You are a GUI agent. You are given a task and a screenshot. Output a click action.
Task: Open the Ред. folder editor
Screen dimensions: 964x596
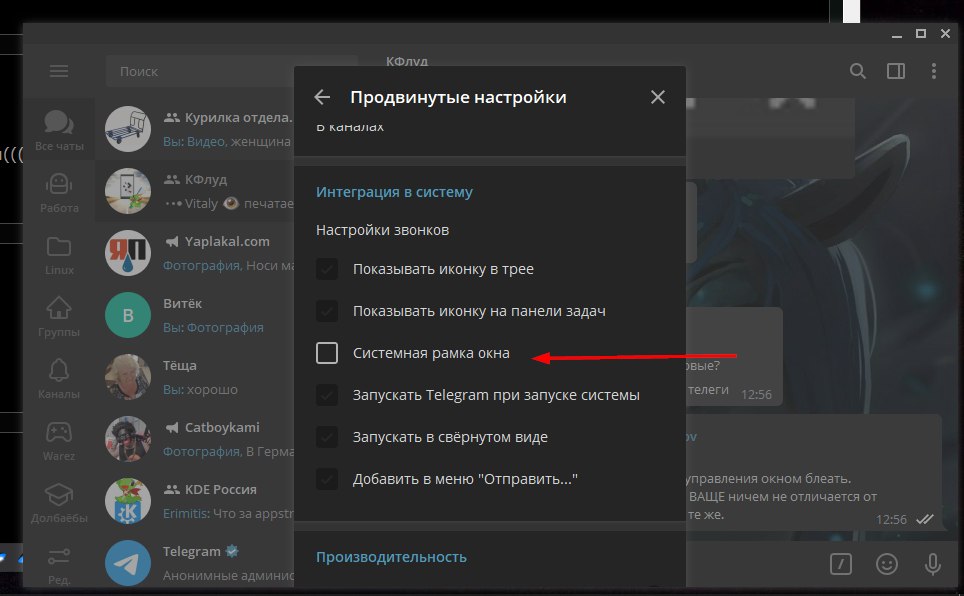(59, 565)
